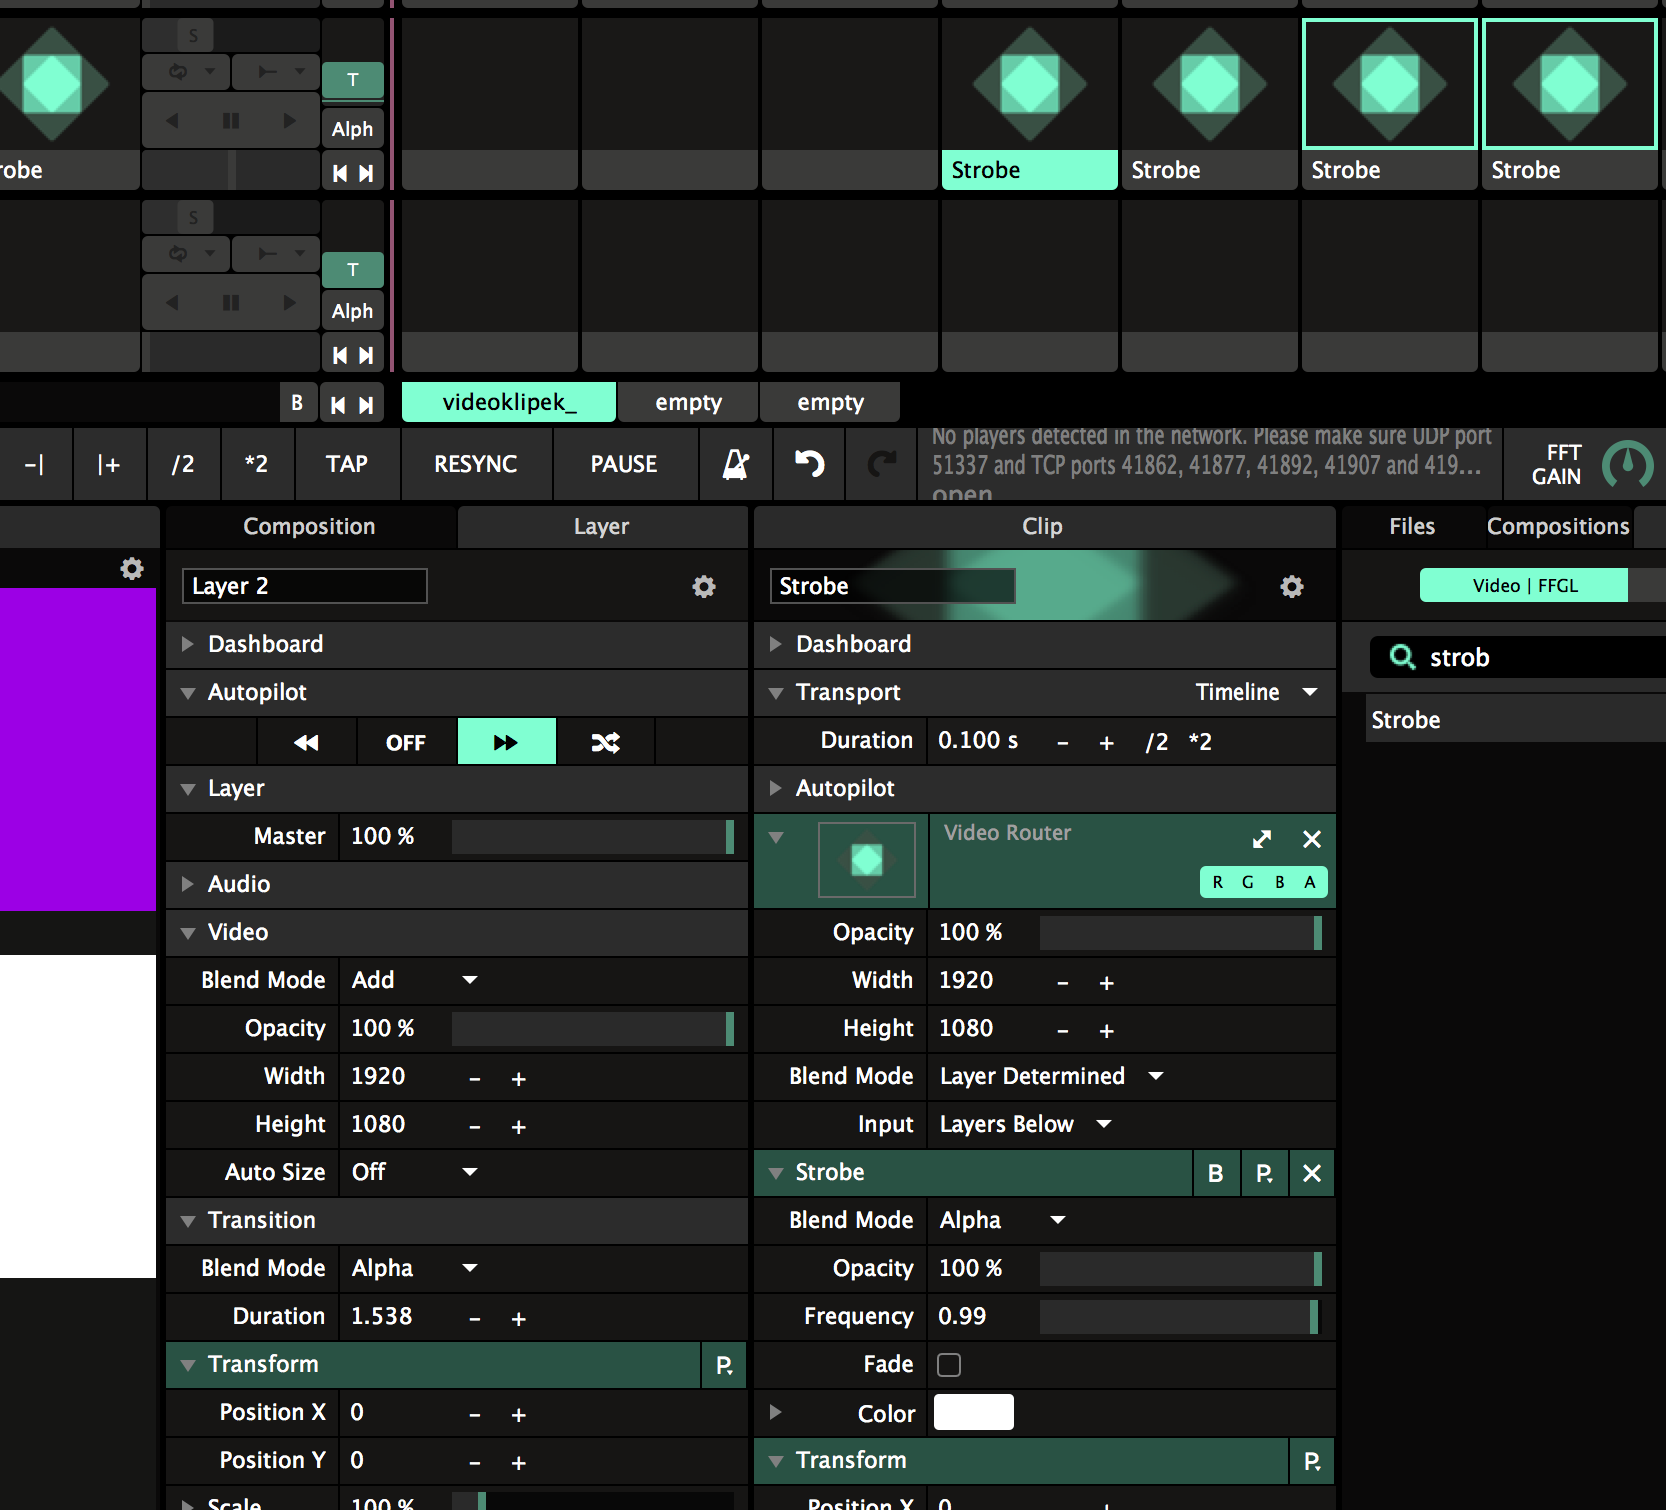Click Autopilot random shuffle icon
The width and height of the screenshot is (1666, 1510).
click(605, 742)
